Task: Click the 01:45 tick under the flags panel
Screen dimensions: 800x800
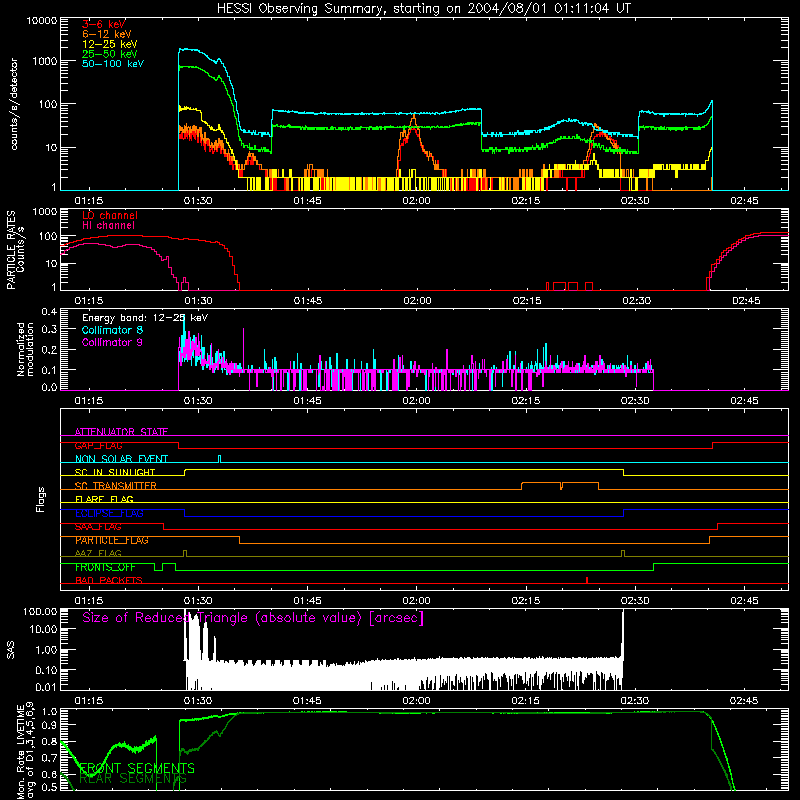Action: 307,601
